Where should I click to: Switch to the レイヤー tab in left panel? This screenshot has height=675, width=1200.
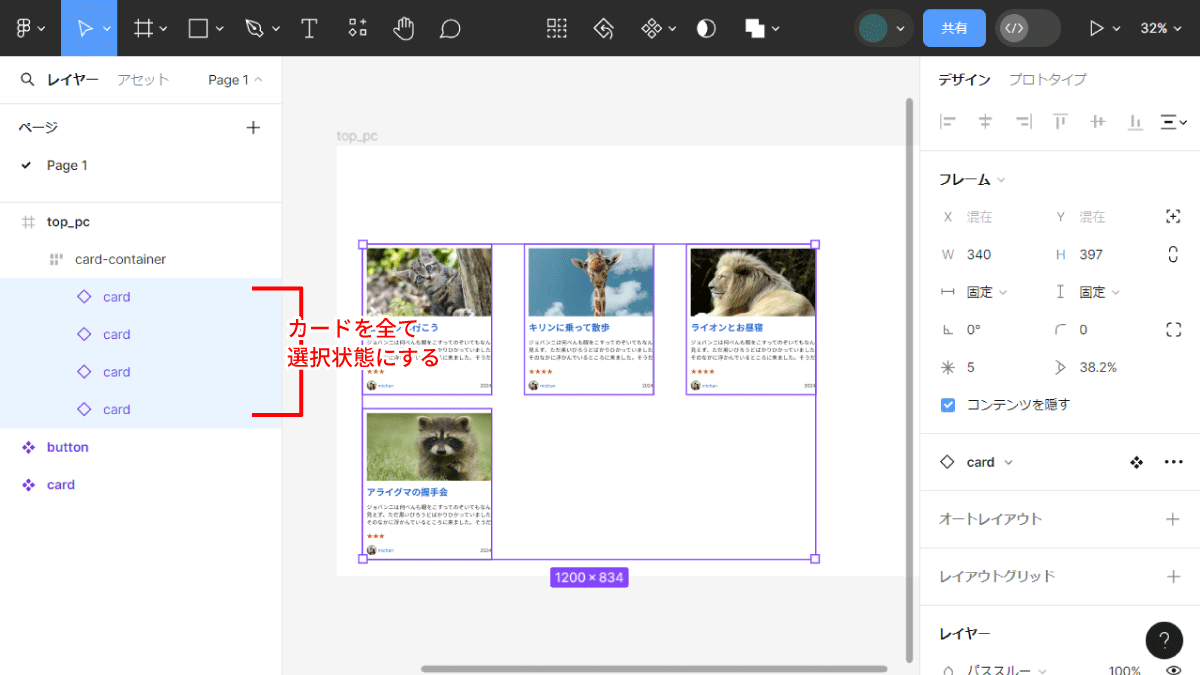[x=73, y=80]
